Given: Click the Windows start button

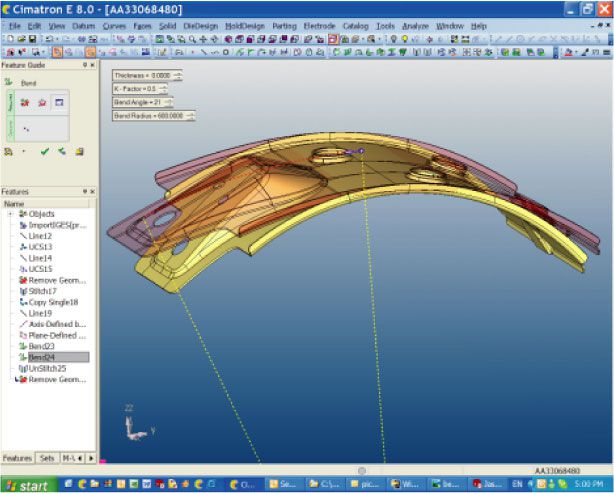Looking at the screenshot, I should tap(29, 485).
